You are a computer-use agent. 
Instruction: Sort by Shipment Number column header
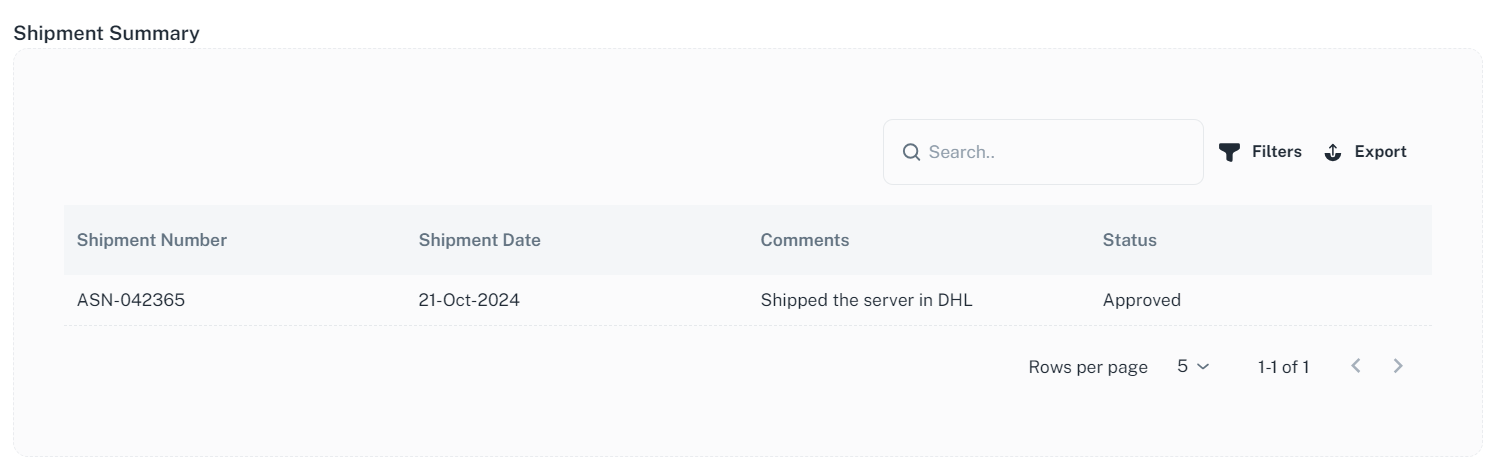click(152, 240)
